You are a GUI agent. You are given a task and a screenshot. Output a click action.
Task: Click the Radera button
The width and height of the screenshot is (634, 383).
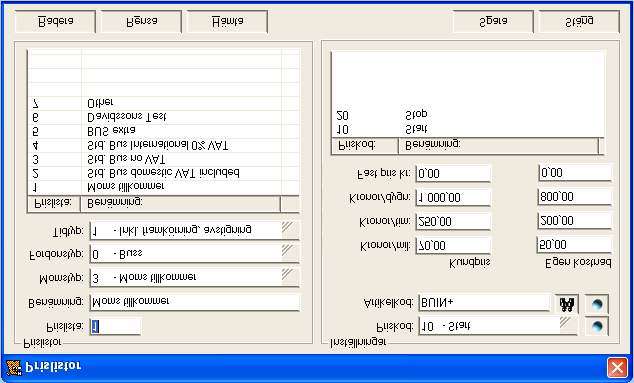(x=55, y=21)
